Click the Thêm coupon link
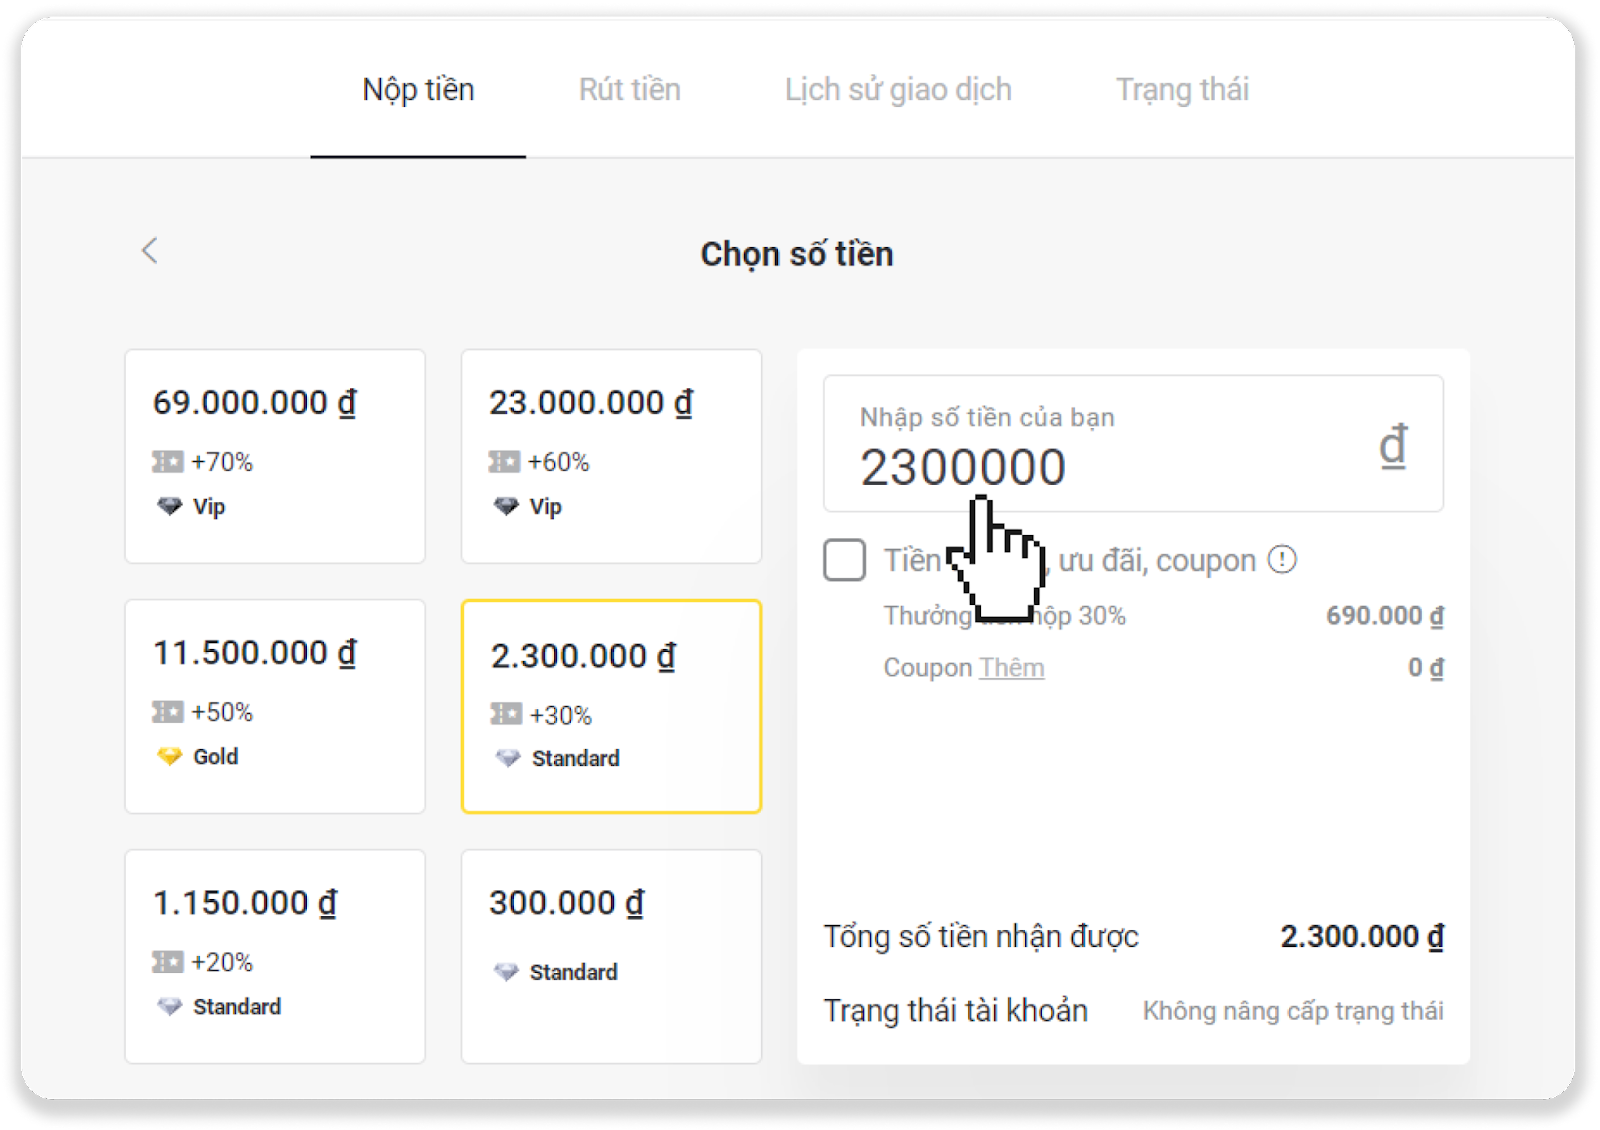The width and height of the screenshot is (1600, 1130). point(1011,668)
